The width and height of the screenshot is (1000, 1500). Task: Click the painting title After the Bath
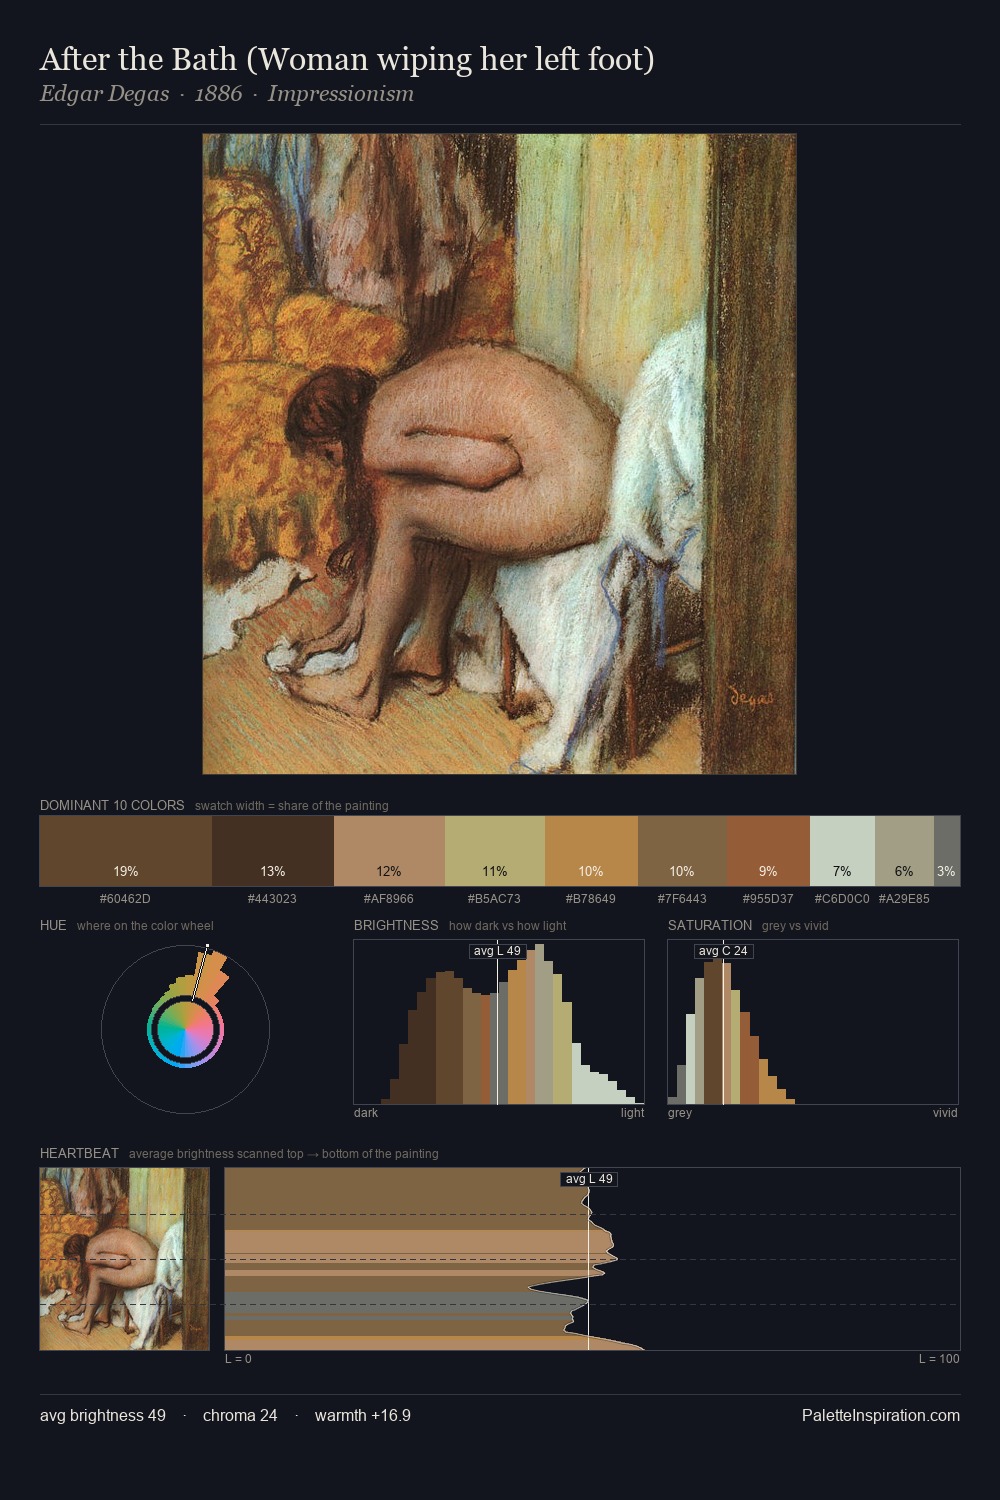pyautogui.click(x=347, y=60)
